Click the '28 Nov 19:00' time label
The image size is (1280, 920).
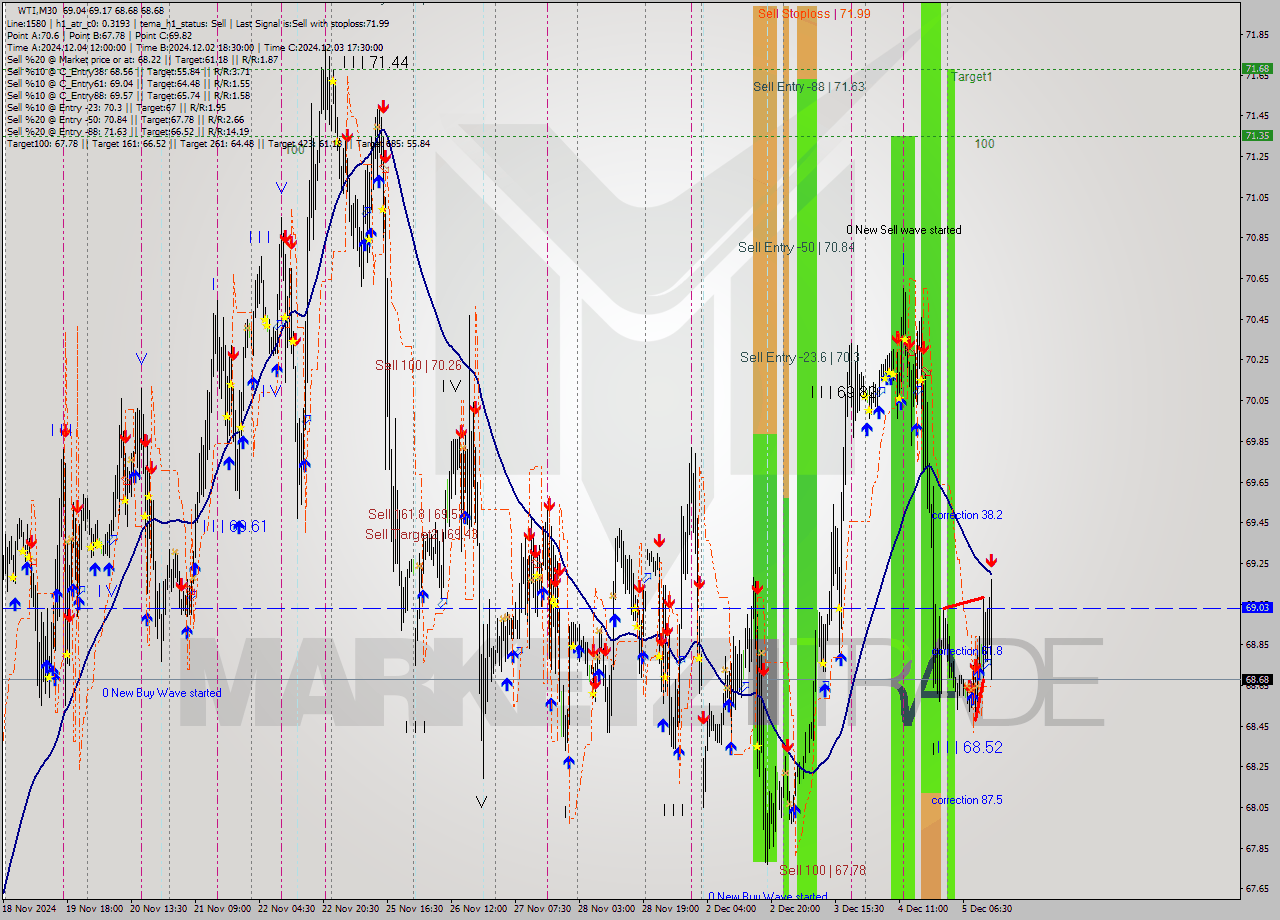670,909
